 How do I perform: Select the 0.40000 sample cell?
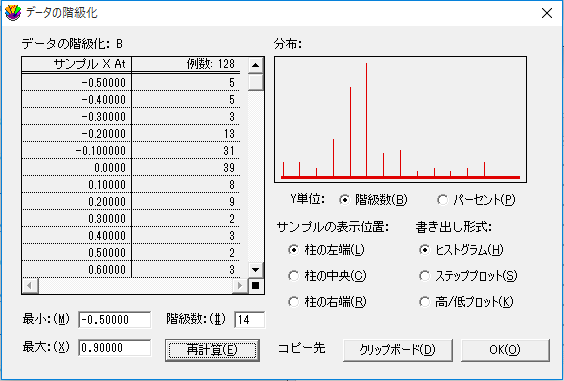click(77, 236)
